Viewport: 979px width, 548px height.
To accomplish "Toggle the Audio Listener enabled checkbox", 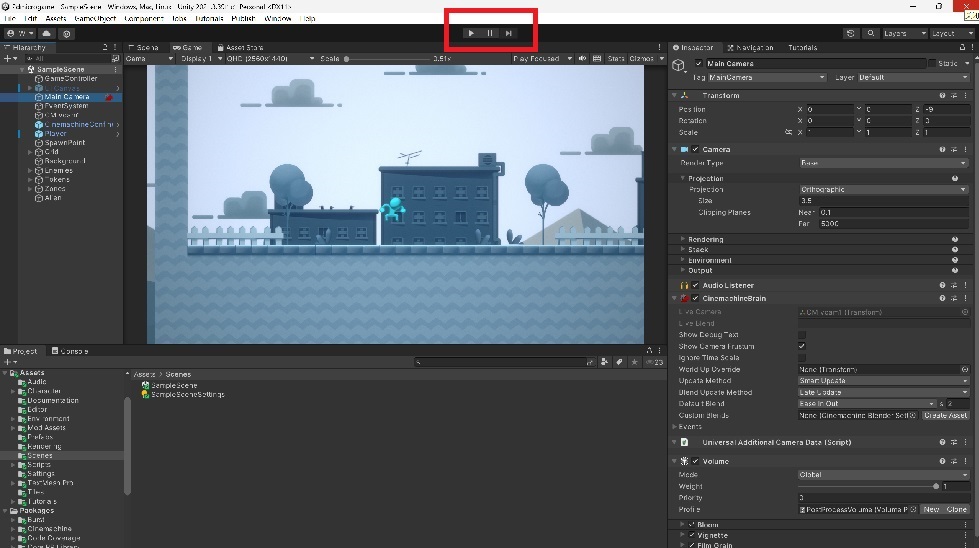I will 695,285.
